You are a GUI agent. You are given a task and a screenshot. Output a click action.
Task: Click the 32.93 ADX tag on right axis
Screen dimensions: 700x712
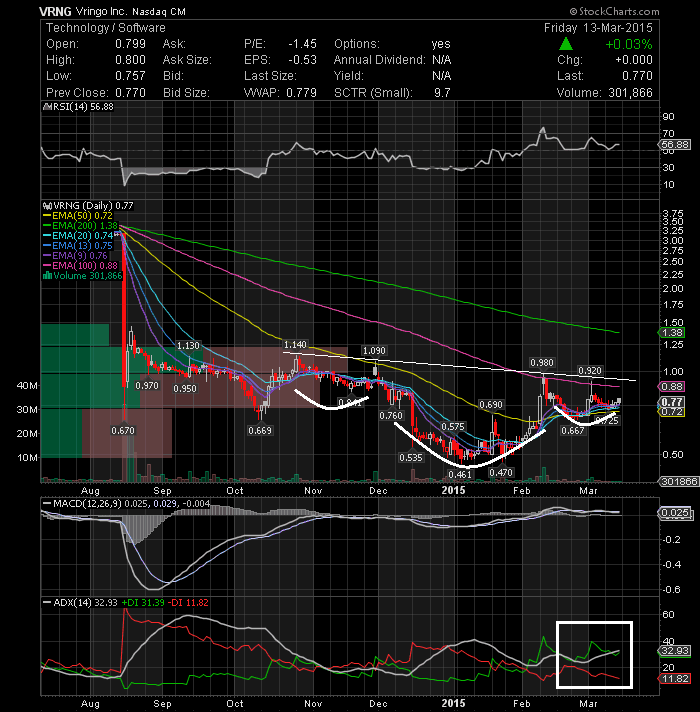(675, 651)
